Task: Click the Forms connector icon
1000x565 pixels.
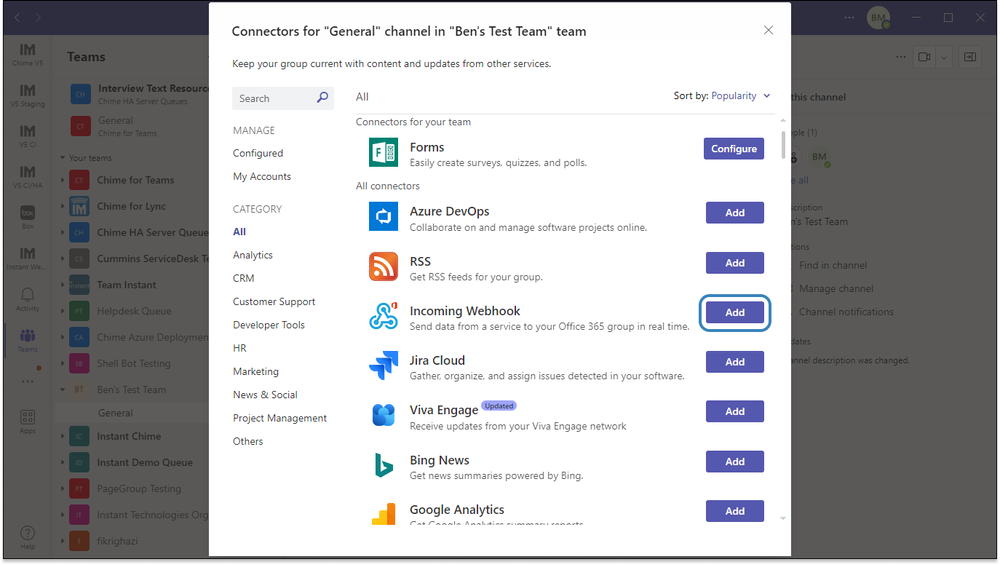Action: coord(383,152)
